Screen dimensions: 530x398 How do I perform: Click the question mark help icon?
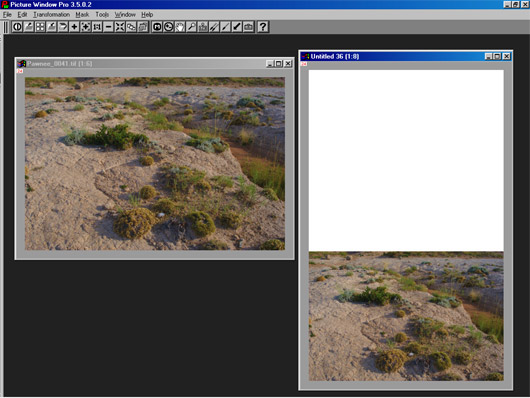tap(263, 27)
